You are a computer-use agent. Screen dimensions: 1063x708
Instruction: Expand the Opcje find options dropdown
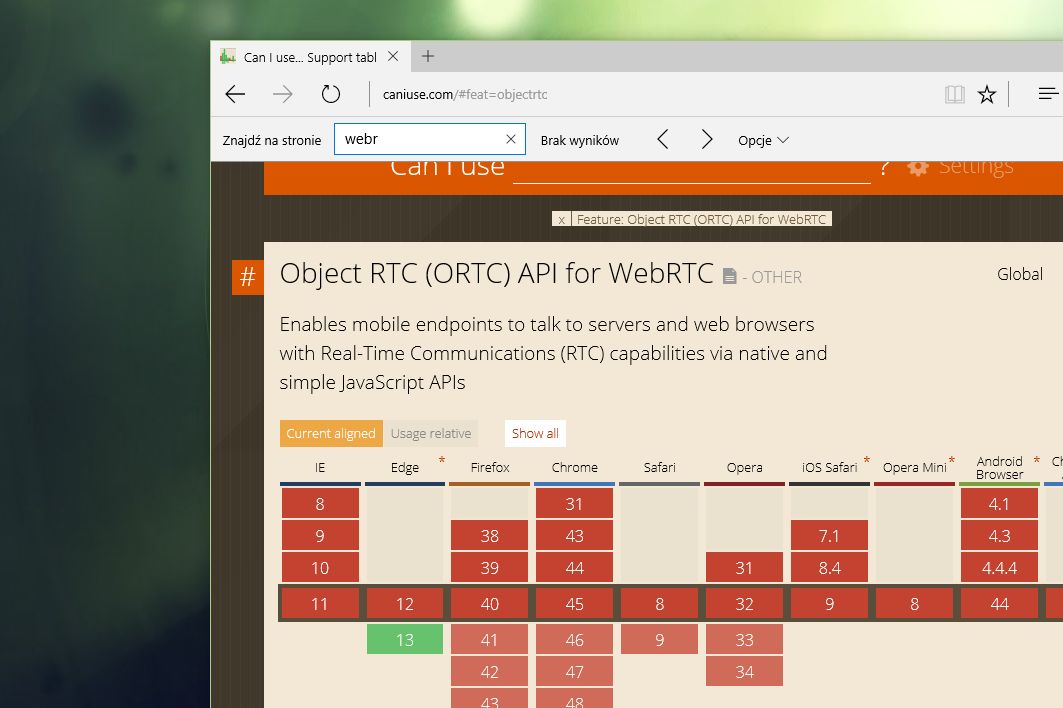tap(763, 140)
